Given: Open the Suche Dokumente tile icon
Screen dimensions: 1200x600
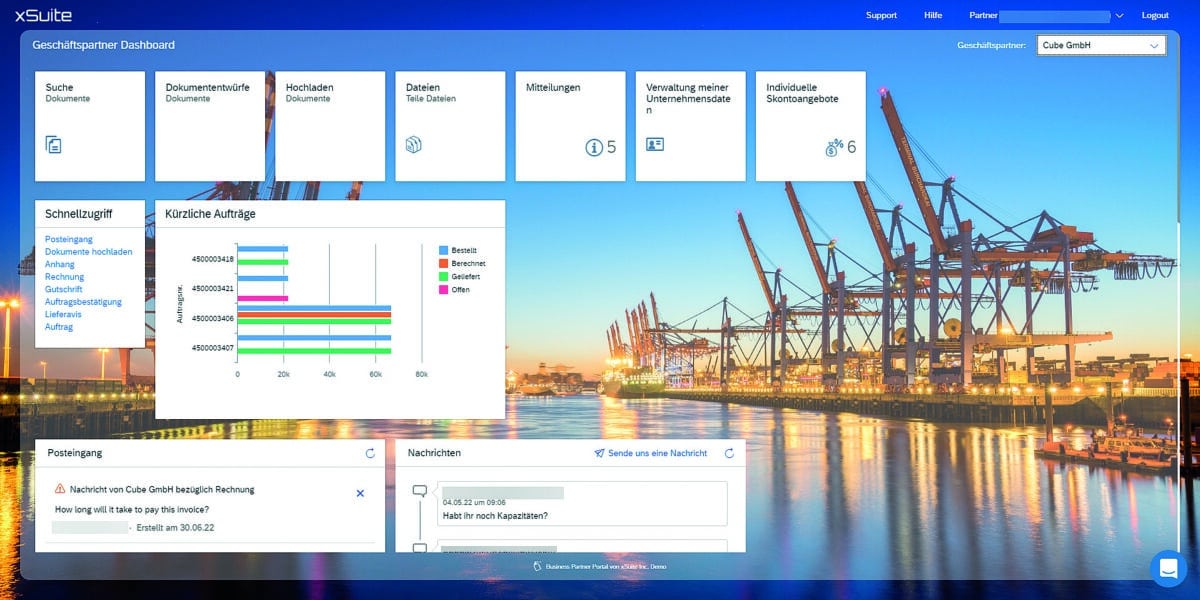Looking at the screenshot, I should tap(54, 145).
